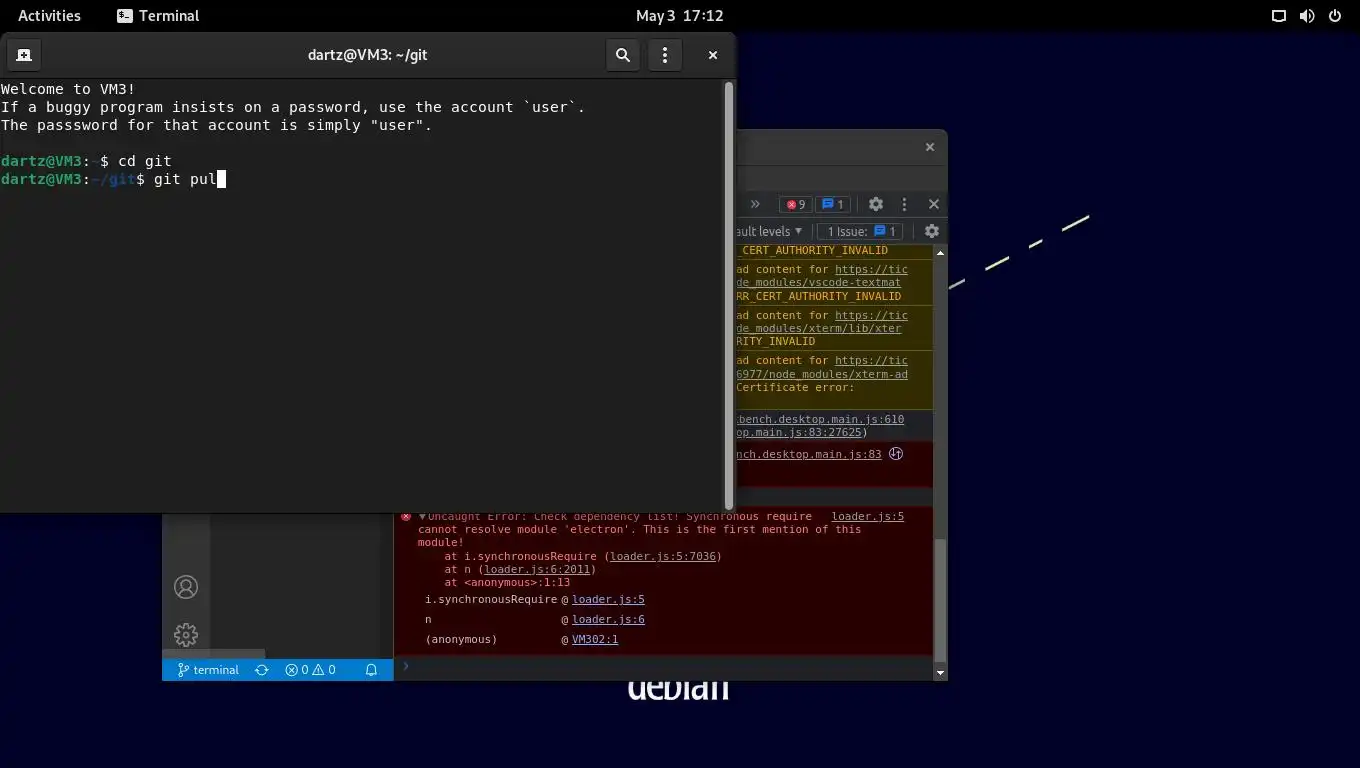Image resolution: width=1360 pixels, height=768 pixels.
Task: Close the DevTools panel
Action: (x=934, y=204)
